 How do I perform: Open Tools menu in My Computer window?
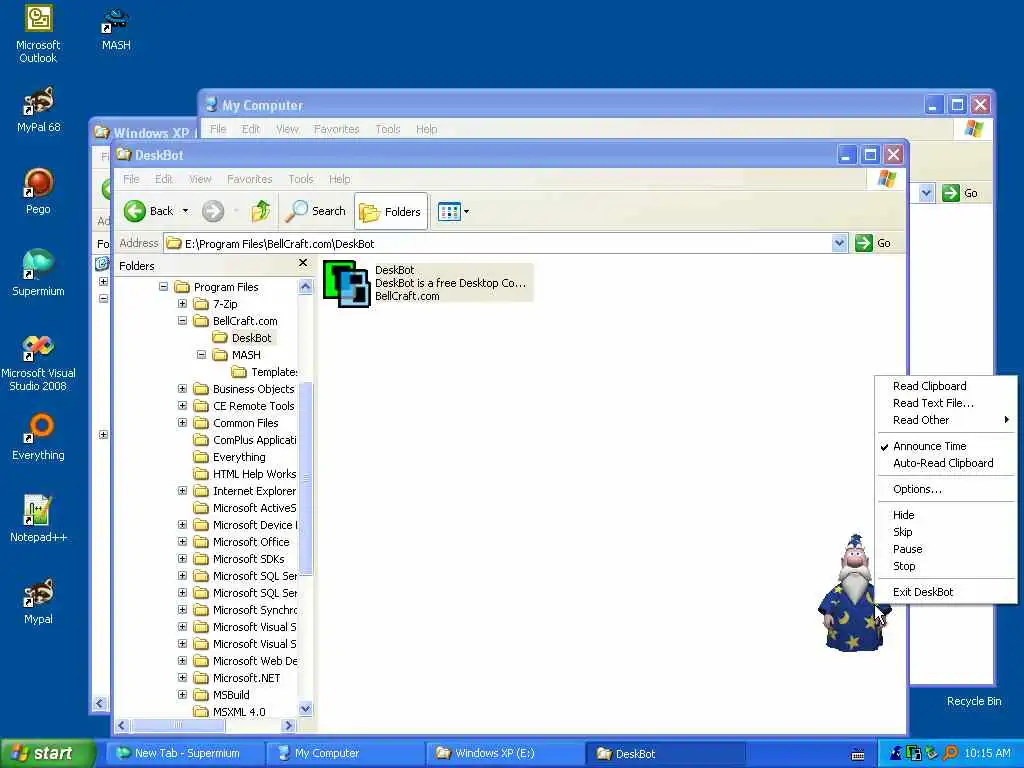pyautogui.click(x=387, y=129)
